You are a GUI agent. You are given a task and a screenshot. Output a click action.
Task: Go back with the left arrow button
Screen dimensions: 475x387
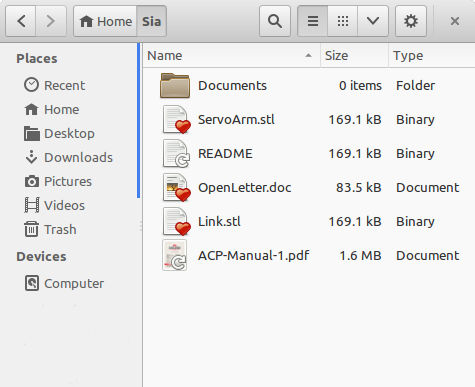pos(21,21)
